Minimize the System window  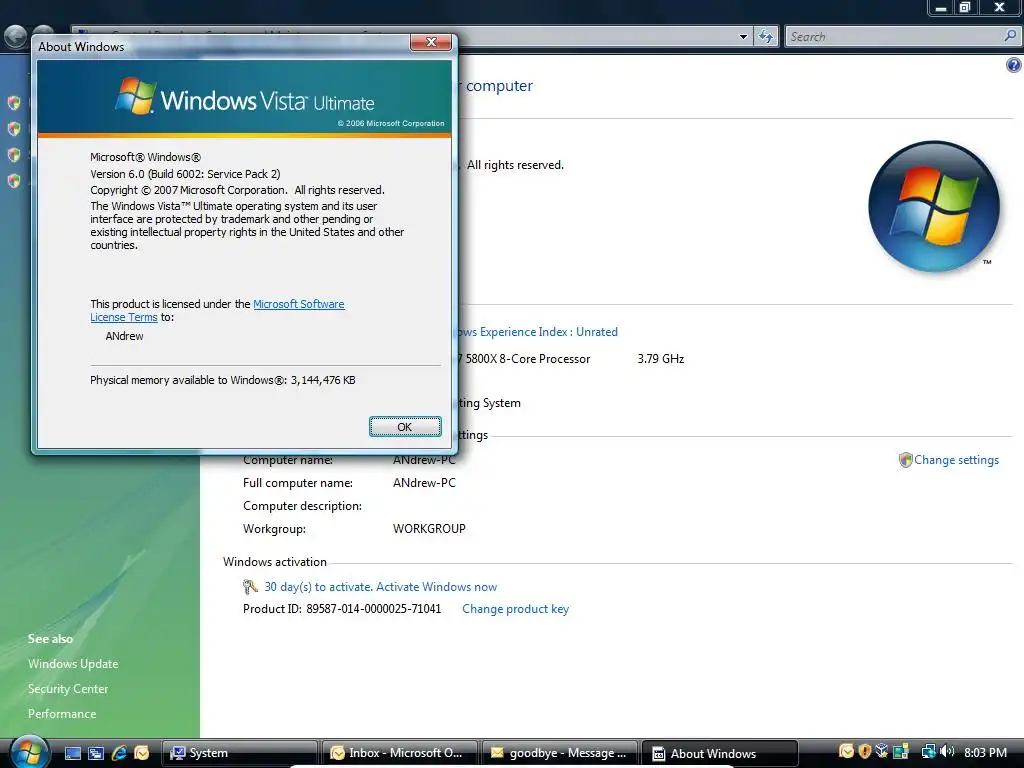click(941, 8)
